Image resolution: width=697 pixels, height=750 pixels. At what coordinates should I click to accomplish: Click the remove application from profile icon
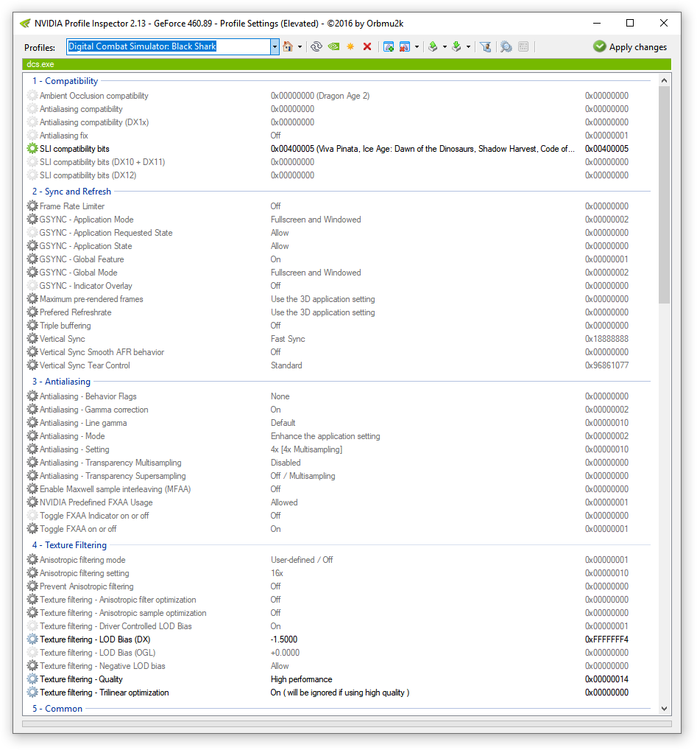coord(405,46)
